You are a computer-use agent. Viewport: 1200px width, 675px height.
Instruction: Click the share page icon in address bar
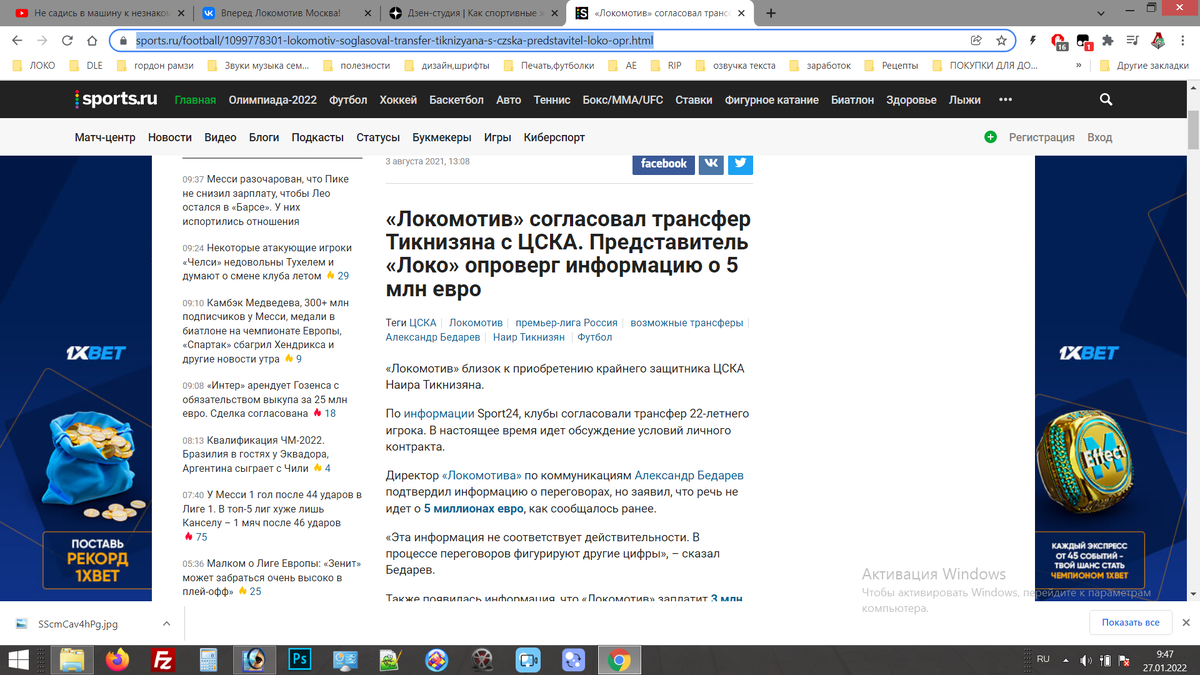click(976, 41)
